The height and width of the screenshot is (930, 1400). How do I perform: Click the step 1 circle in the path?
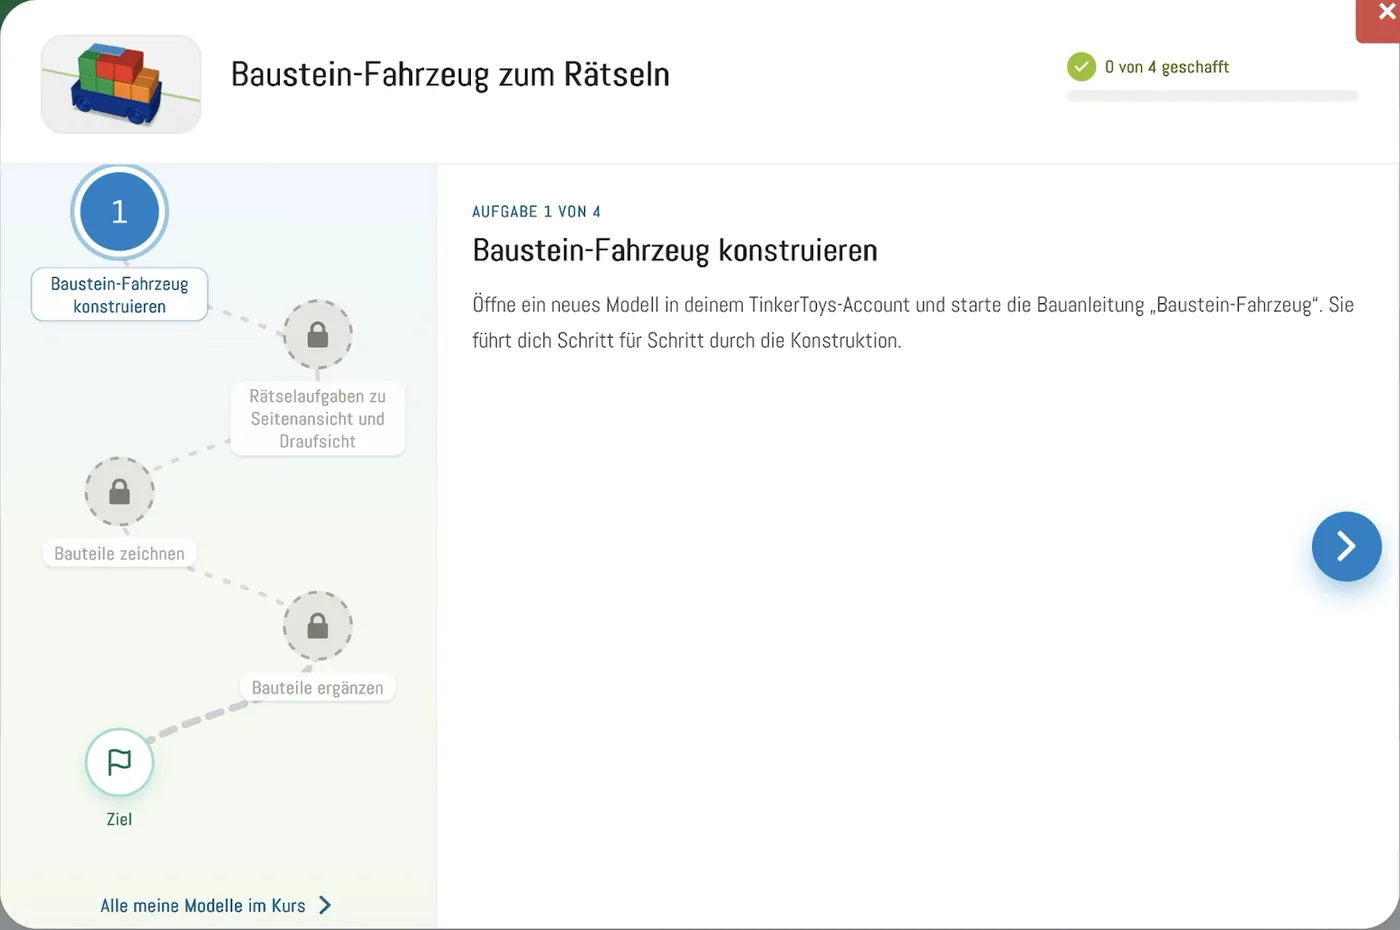click(119, 212)
